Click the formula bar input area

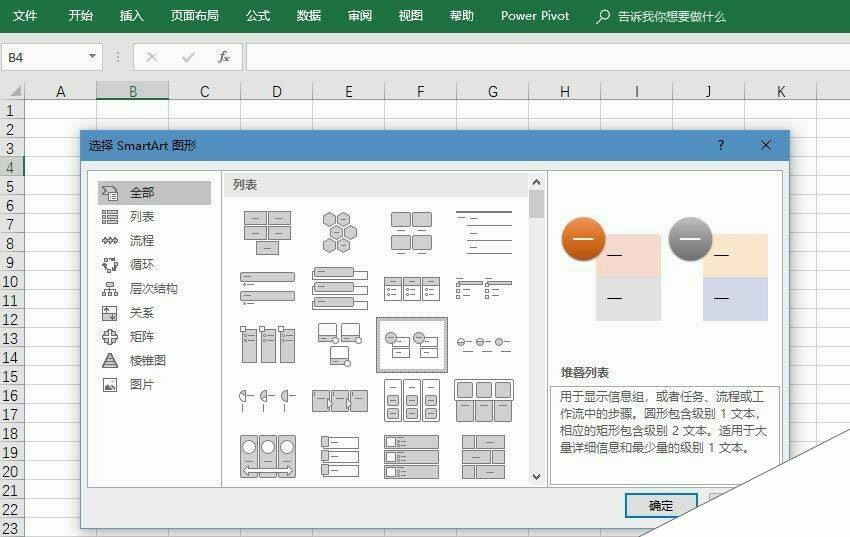pyautogui.click(x=548, y=57)
